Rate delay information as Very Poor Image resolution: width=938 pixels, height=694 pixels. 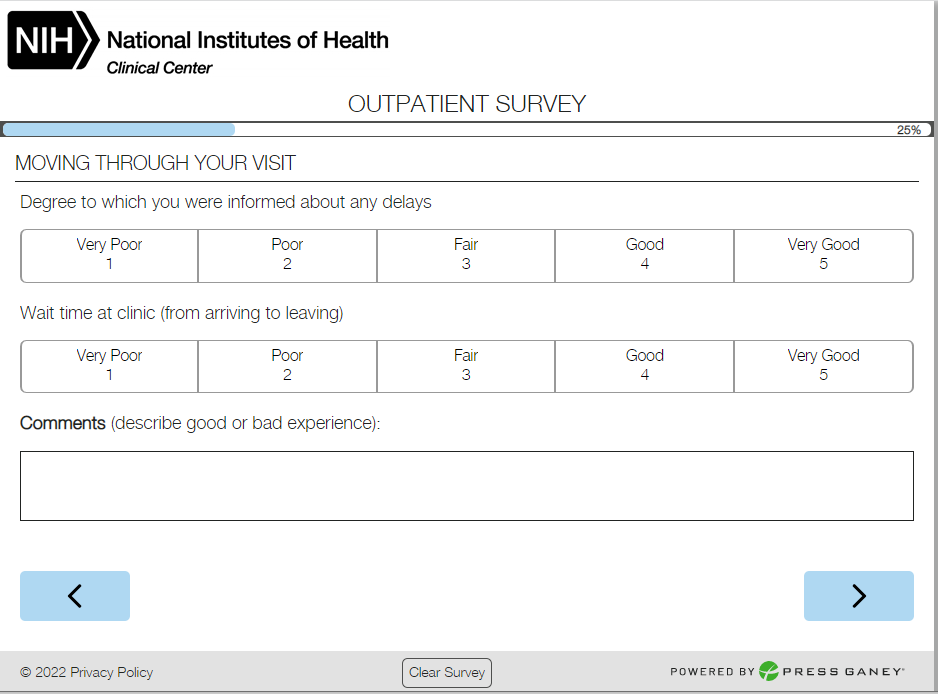[109, 255]
